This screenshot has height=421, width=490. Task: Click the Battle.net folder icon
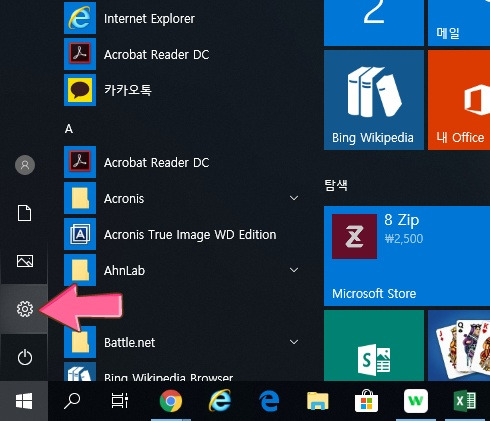(x=80, y=342)
